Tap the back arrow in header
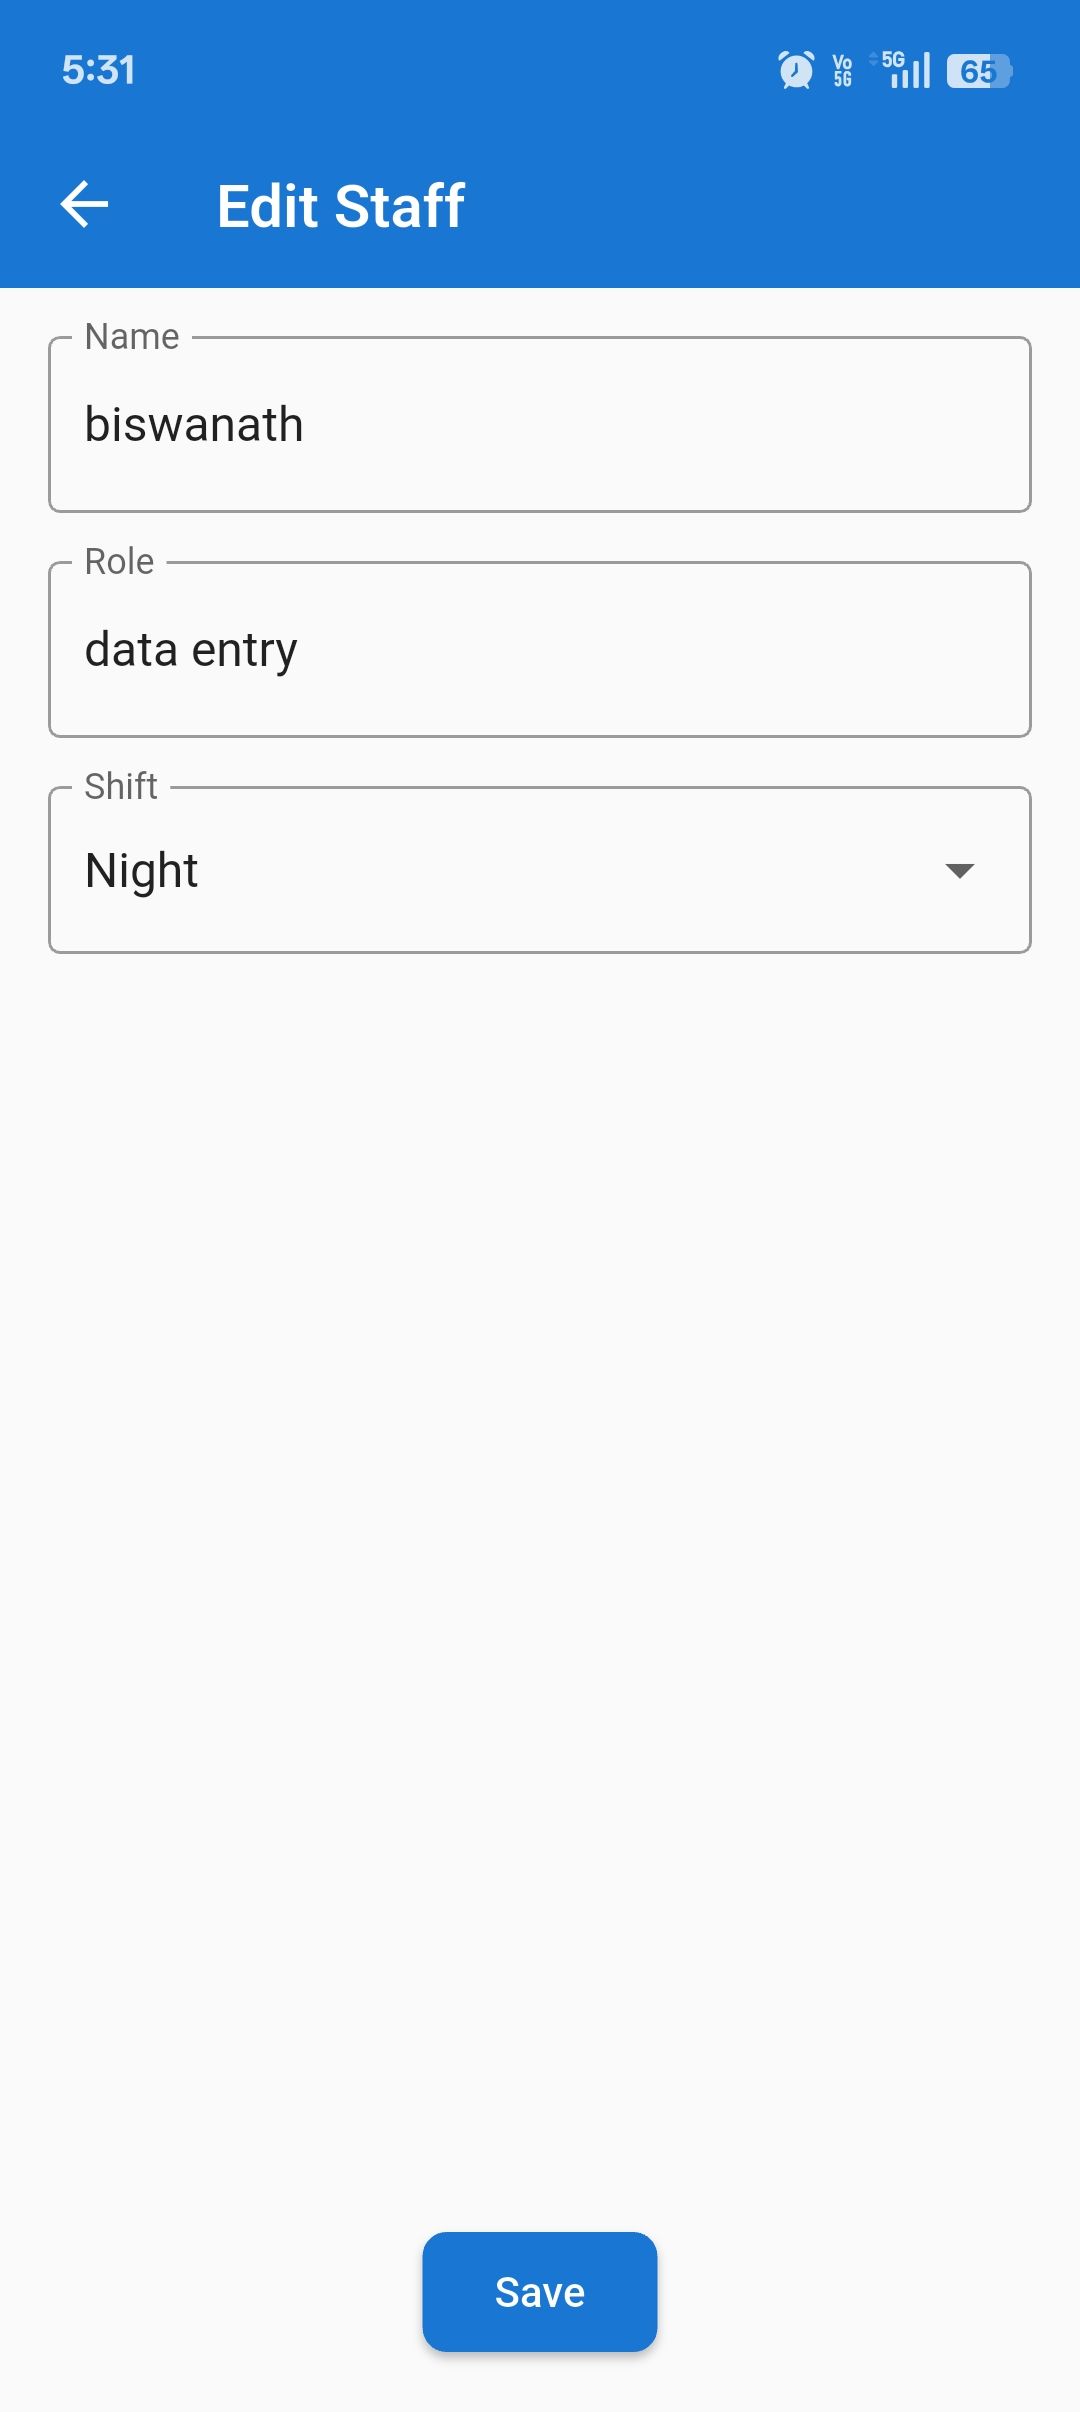Image resolution: width=1080 pixels, height=2412 pixels. coord(85,205)
